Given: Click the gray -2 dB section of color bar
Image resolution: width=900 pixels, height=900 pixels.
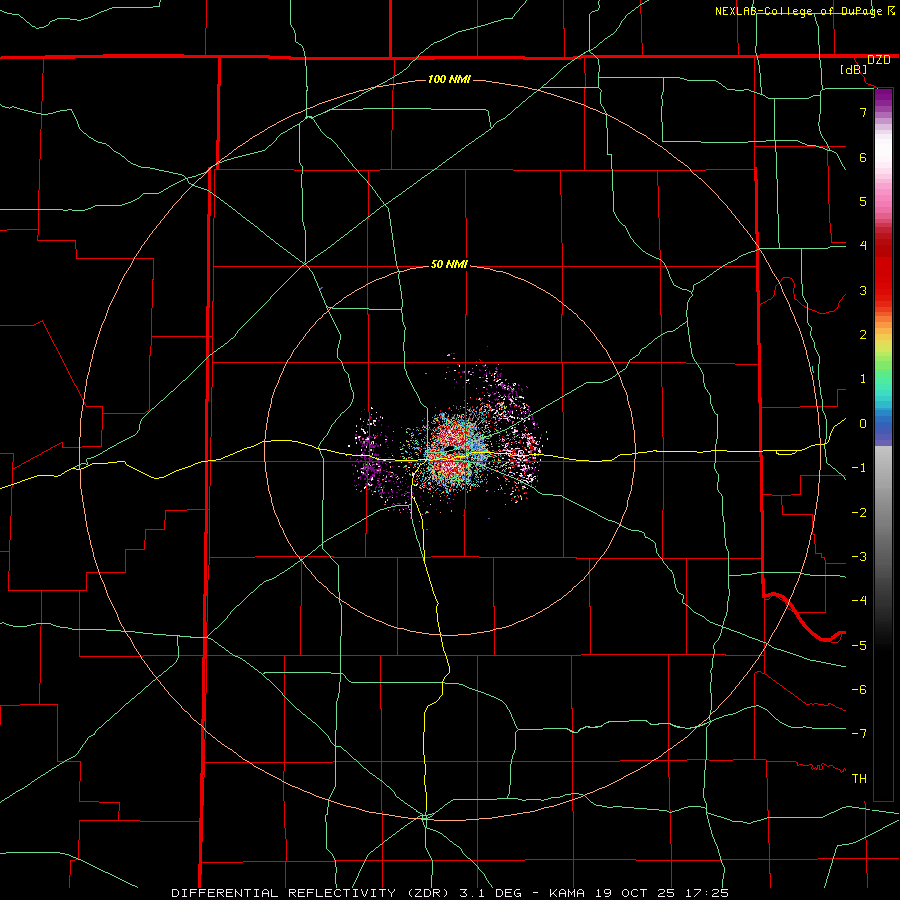Looking at the screenshot, I should [x=883, y=512].
